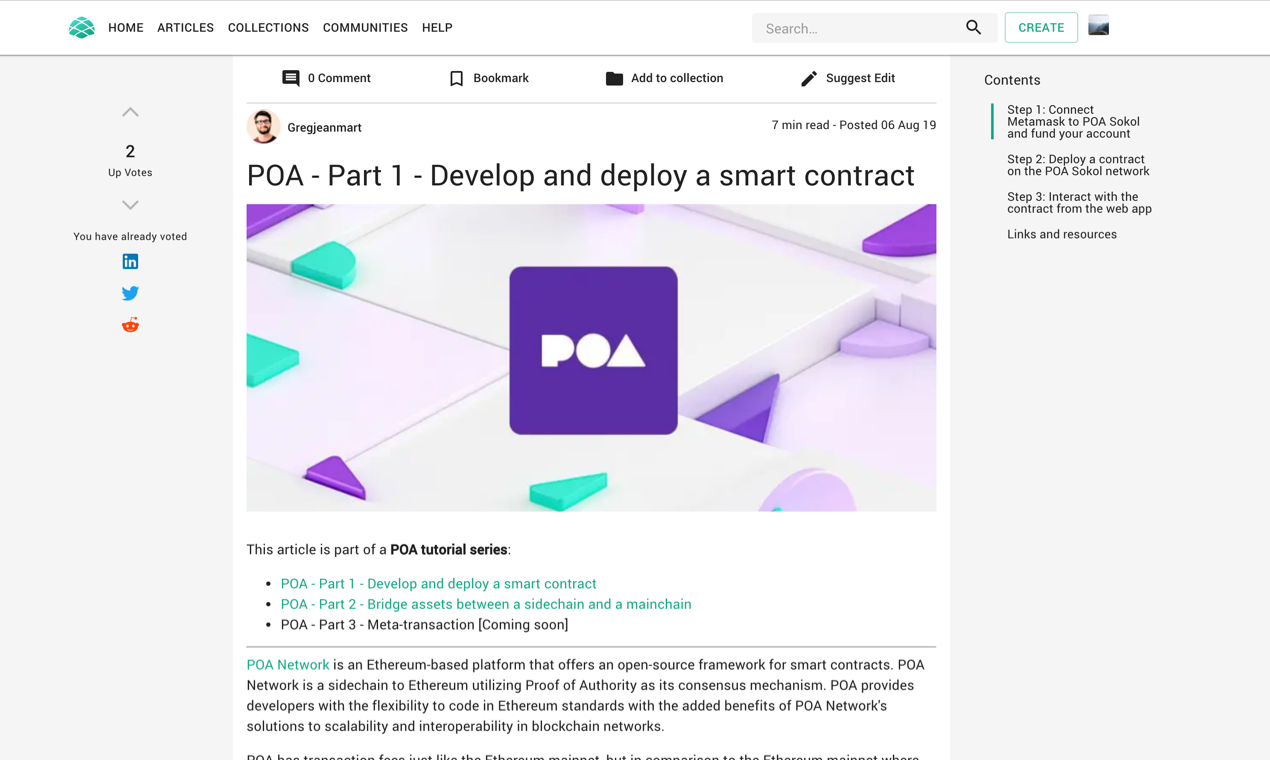Image resolution: width=1270 pixels, height=760 pixels.
Task: Select Add to collection
Action: click(677, 78)
